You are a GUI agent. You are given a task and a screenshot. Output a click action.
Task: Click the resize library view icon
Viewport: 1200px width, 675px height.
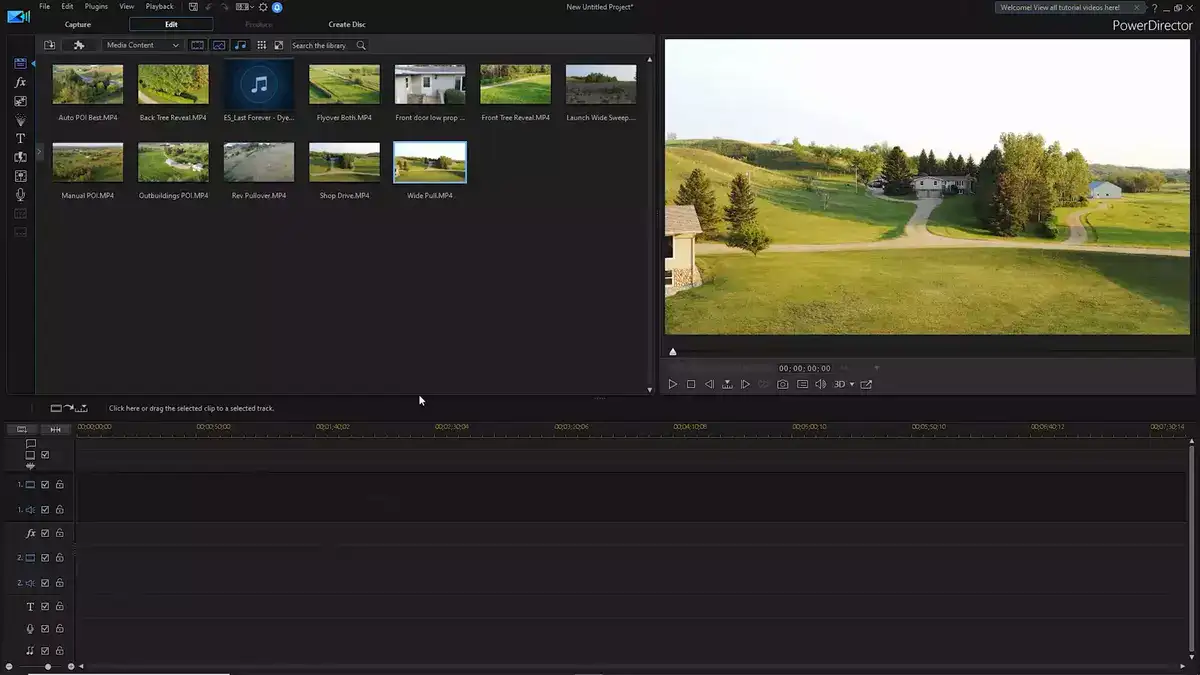pyautogui.click(x=279, y=45)
